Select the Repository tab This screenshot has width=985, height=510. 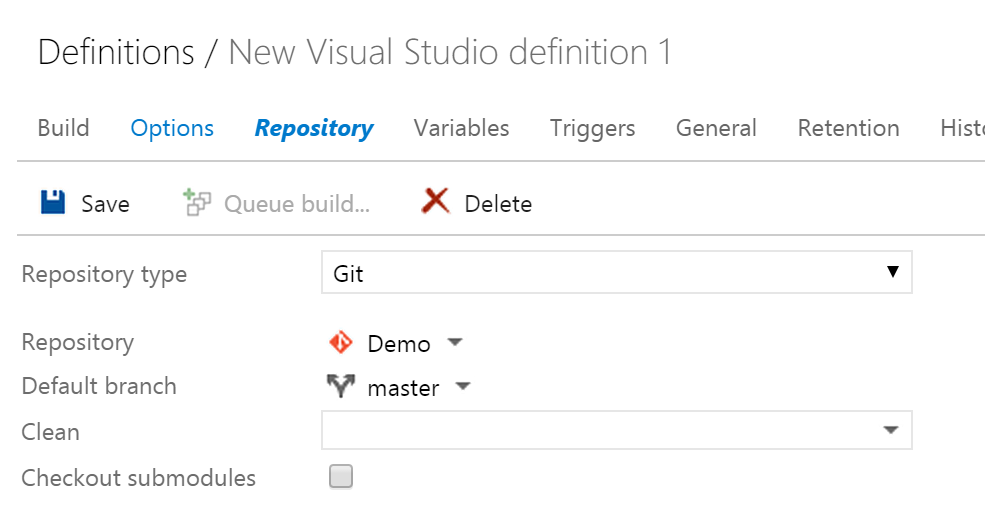tap(314, 129)
